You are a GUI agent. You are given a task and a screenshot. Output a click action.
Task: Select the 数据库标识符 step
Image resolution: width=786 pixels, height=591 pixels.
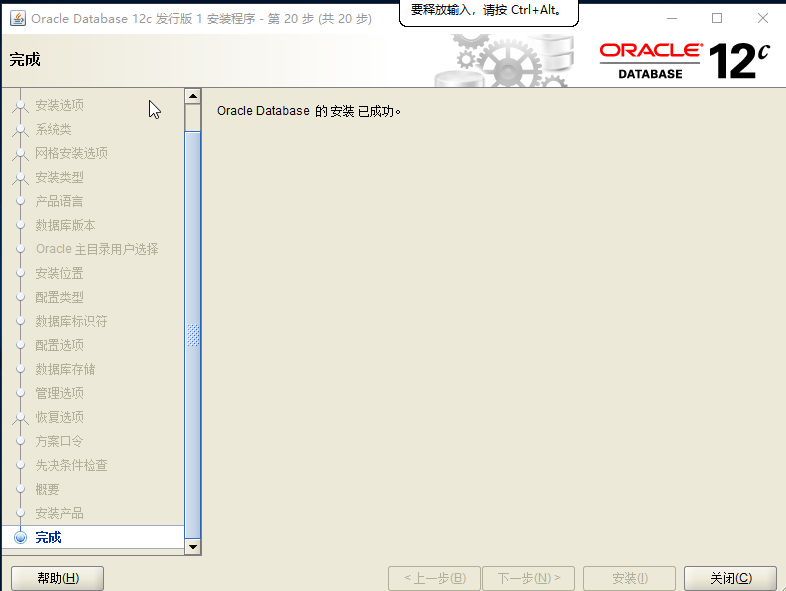click(x=71, y=321)
